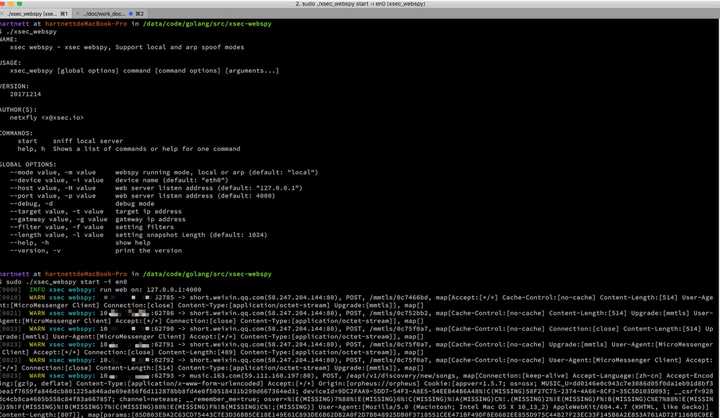
Task: Click the request path '/mmtls/0c752bb2'
Action: (400, 313)
